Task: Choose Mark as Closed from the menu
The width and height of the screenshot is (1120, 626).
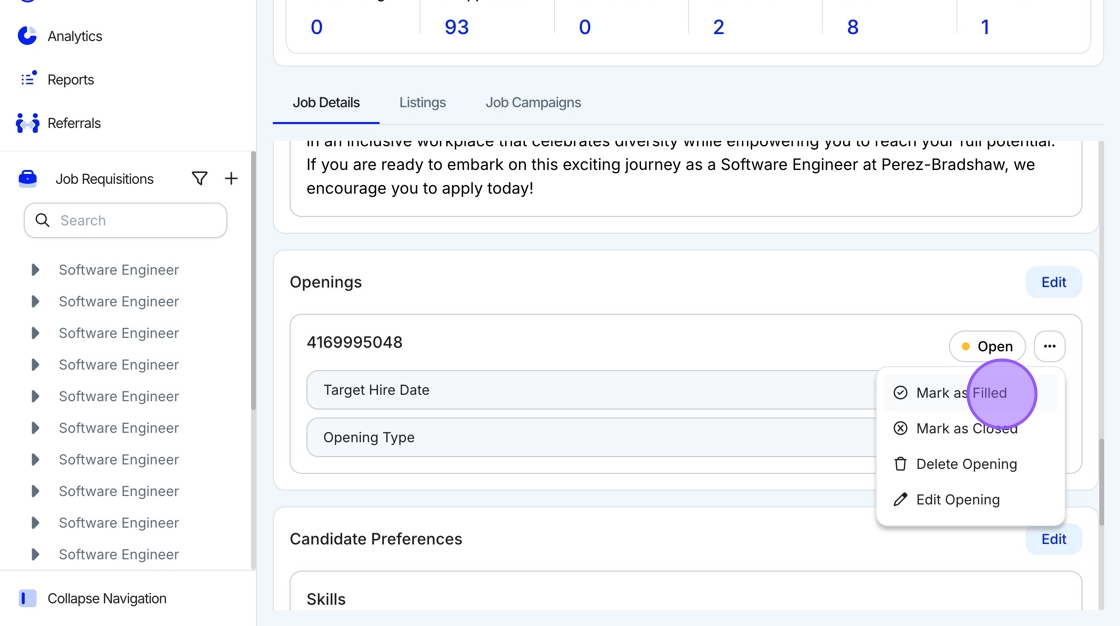Action: tap(970, 428)
